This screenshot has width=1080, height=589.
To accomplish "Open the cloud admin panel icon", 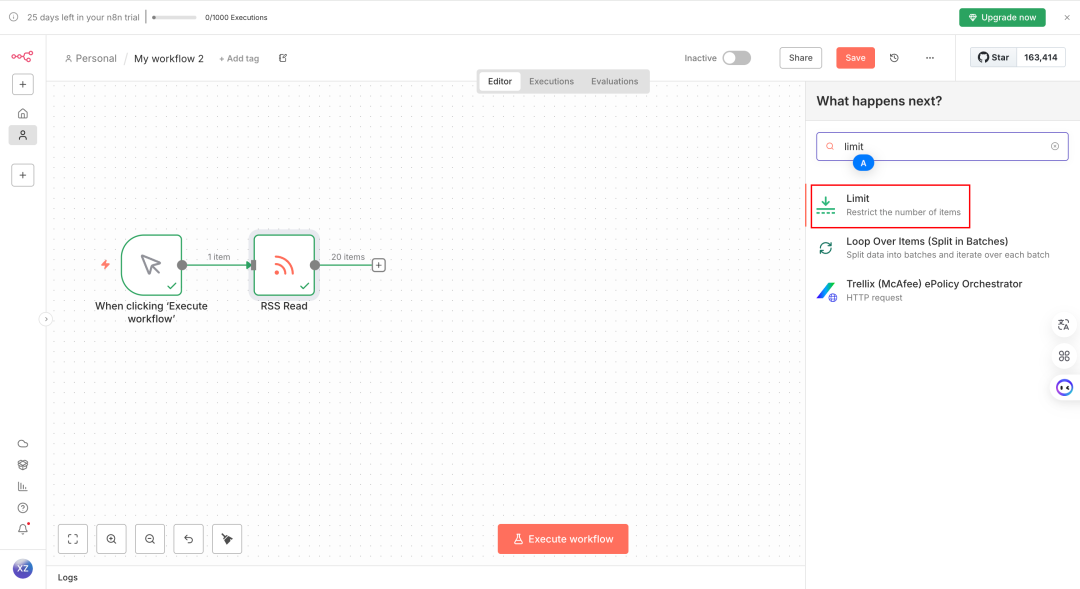I will (23, 444).
